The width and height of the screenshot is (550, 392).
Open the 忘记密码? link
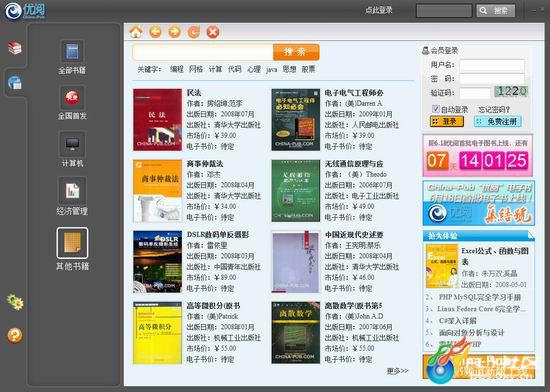[x=494, y=109]
